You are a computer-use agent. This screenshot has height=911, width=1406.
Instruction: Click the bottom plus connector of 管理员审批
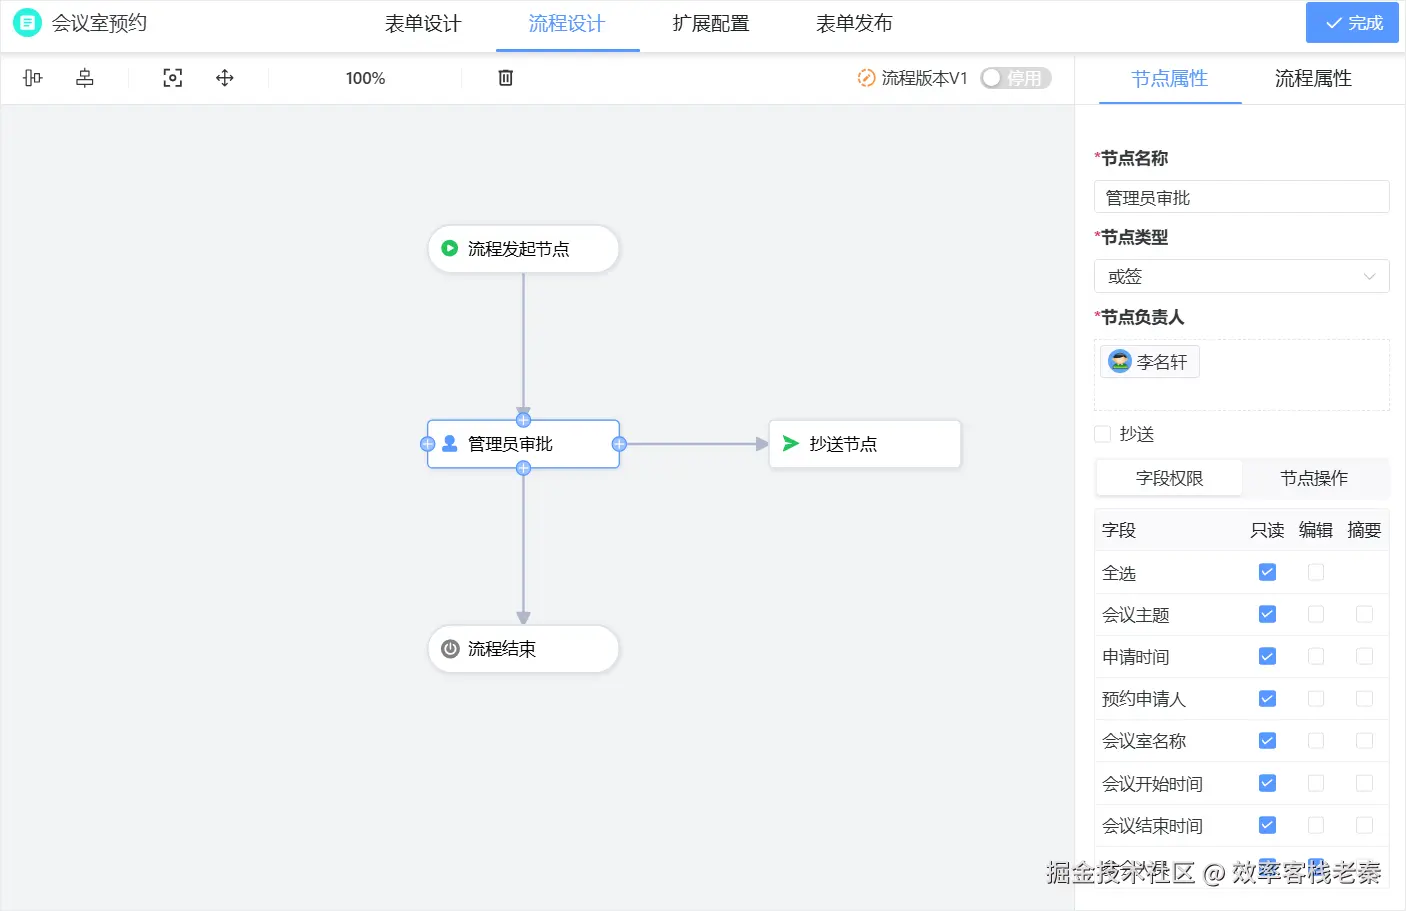point(523,468)
